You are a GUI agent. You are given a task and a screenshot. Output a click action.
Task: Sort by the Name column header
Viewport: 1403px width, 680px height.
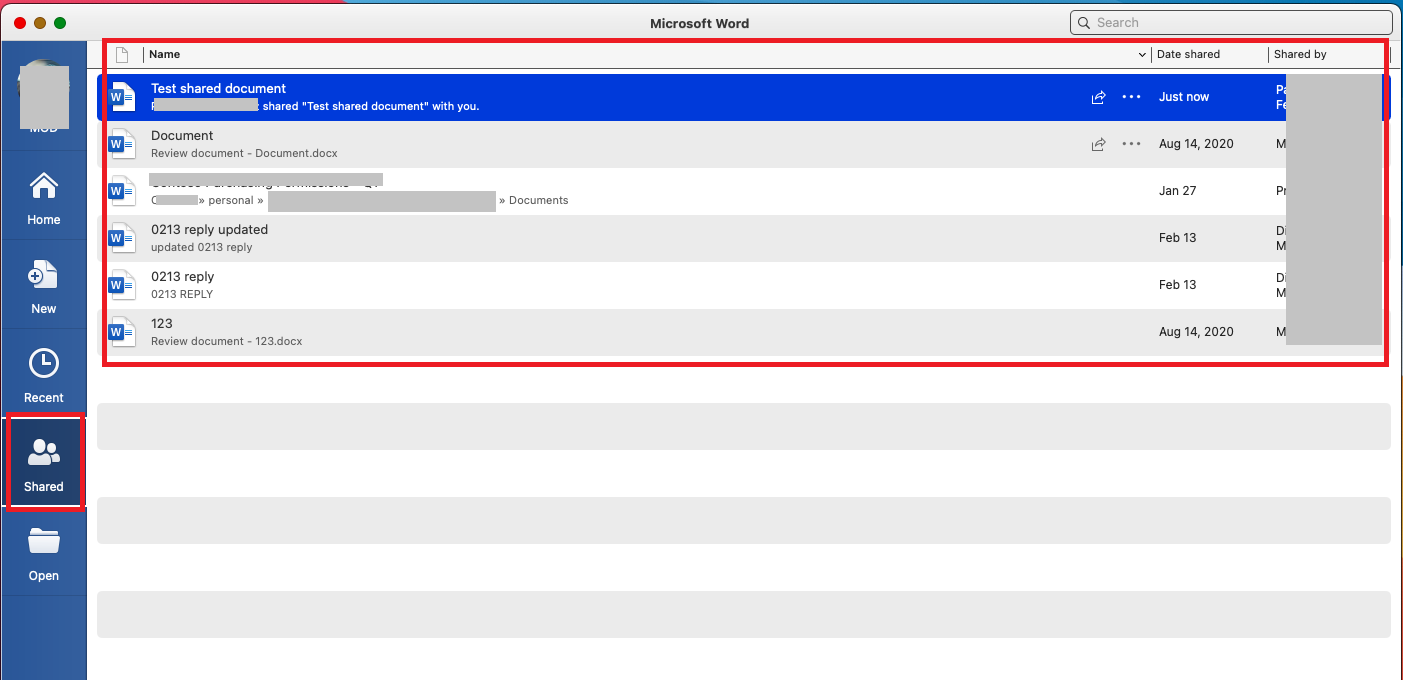click(165, 54)
